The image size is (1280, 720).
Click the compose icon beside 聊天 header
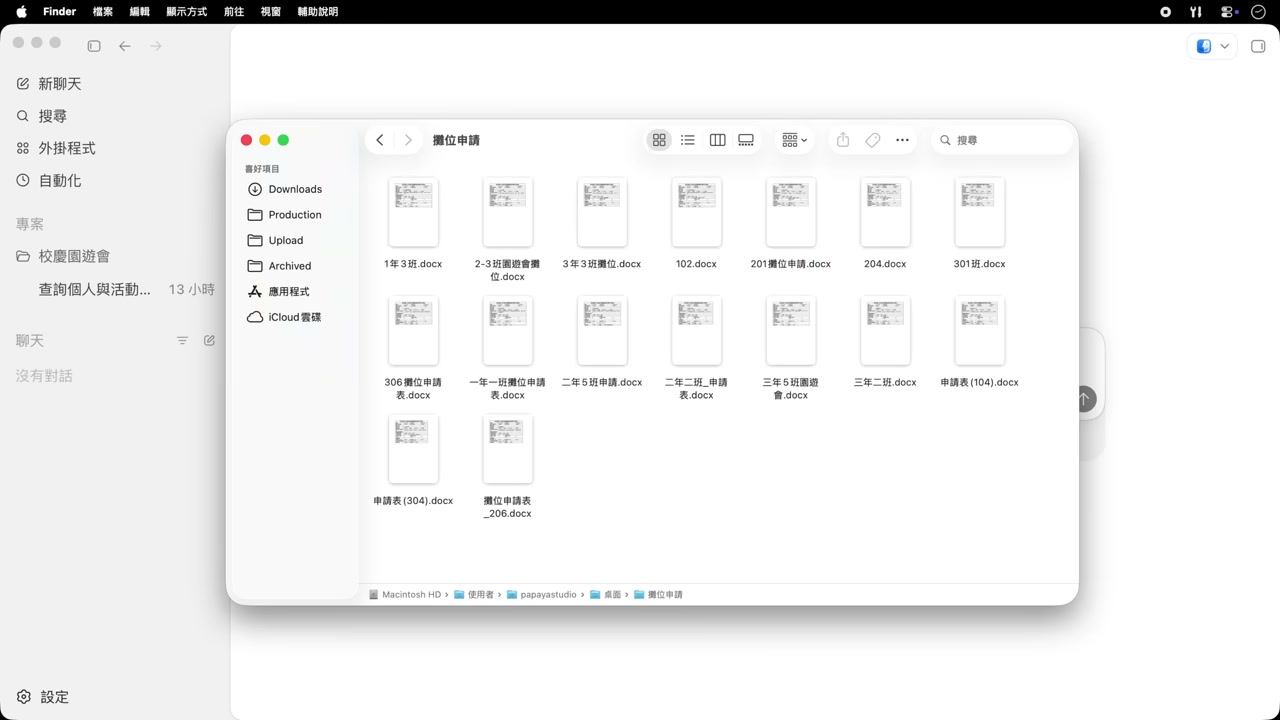(209, 341)
